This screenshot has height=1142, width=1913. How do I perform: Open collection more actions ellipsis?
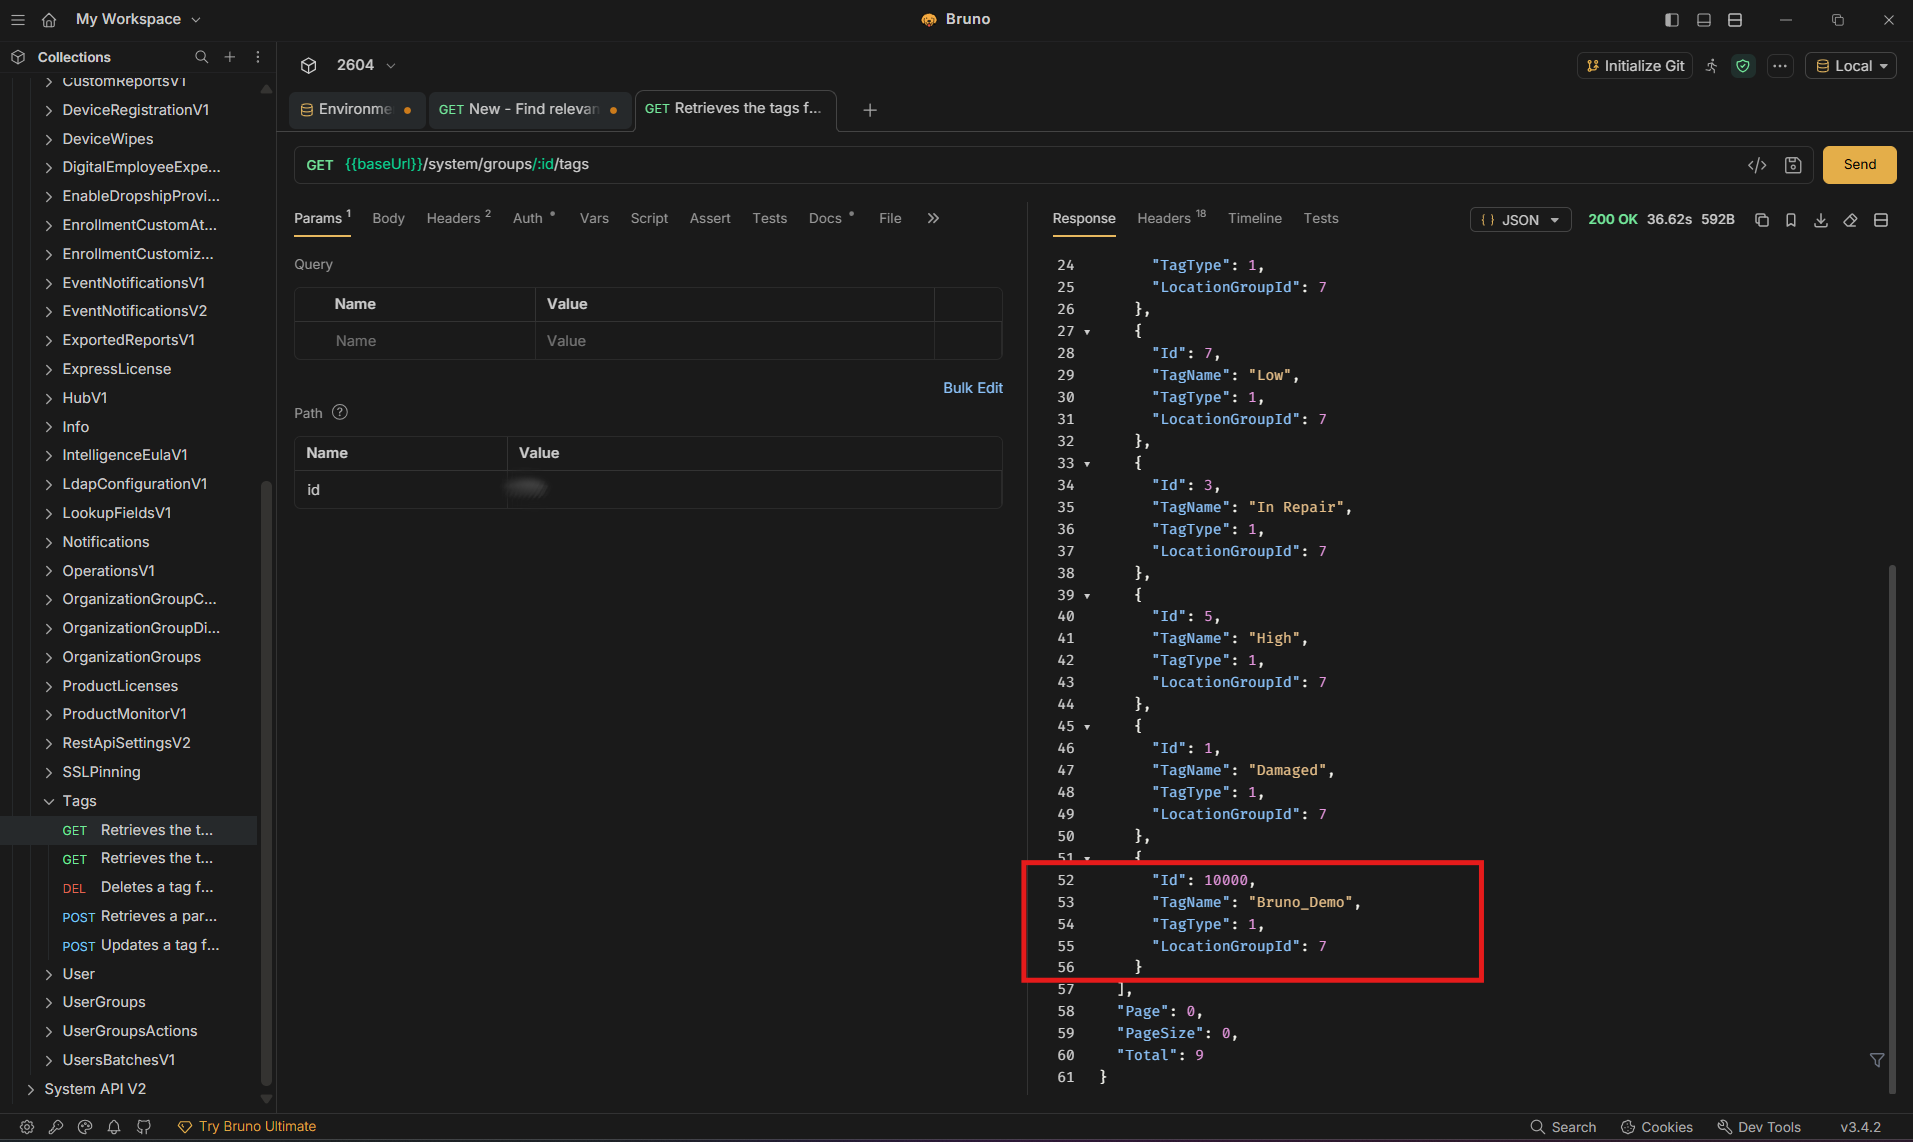click(x=1780, y=66)
